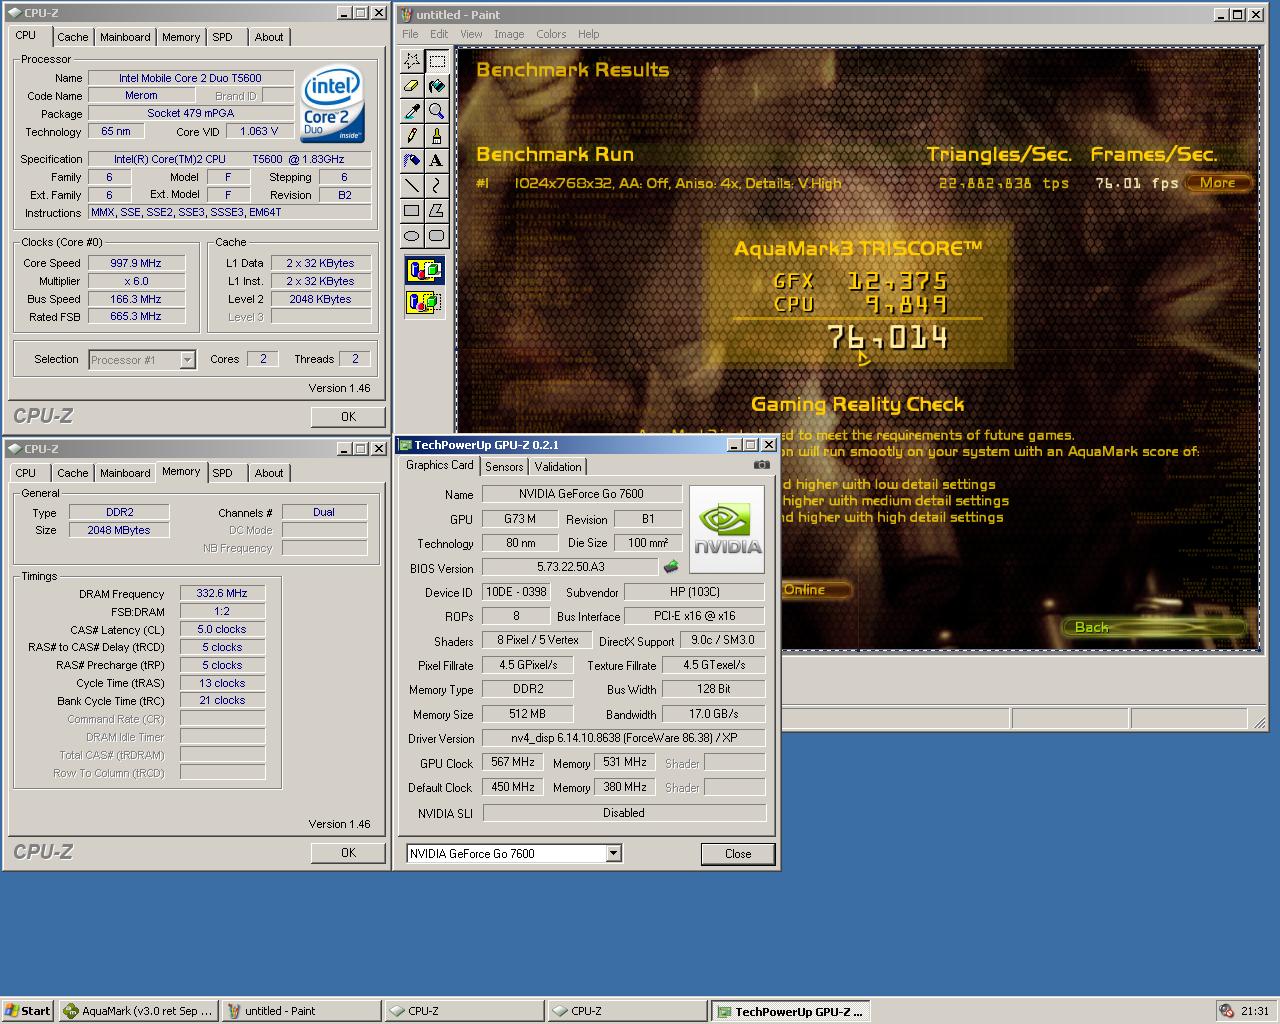
Task: Switch to Cache tab in top CPU-Z
Action: pyautogui.click(x=72, y=37)
